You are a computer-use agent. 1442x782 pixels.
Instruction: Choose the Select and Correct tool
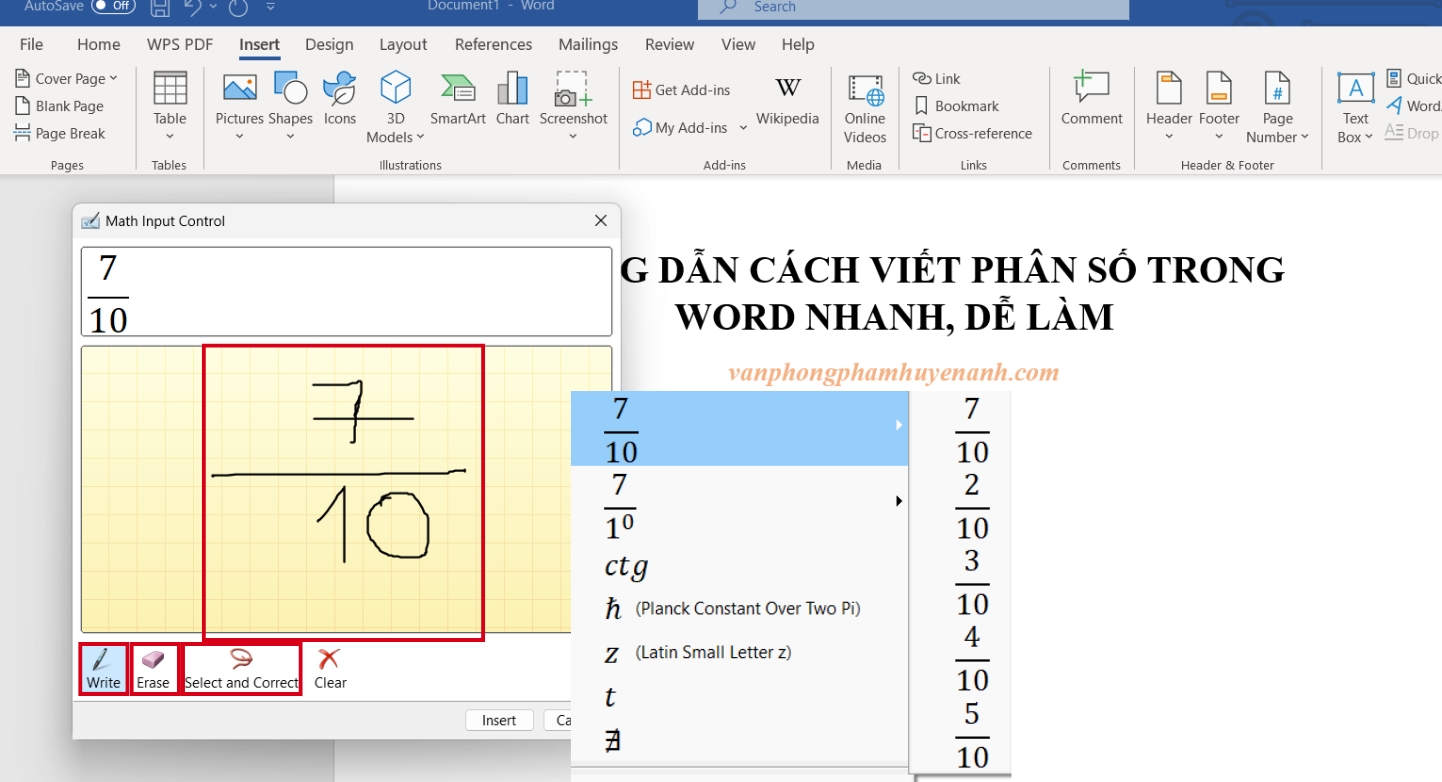coord(241,669)
